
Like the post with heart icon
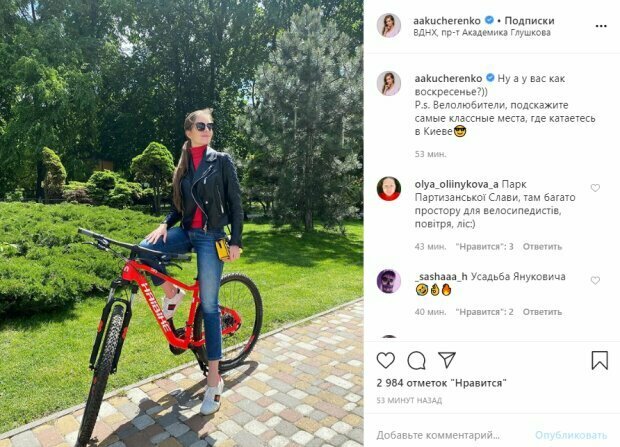pyautogui.click(x=386, y=360)
